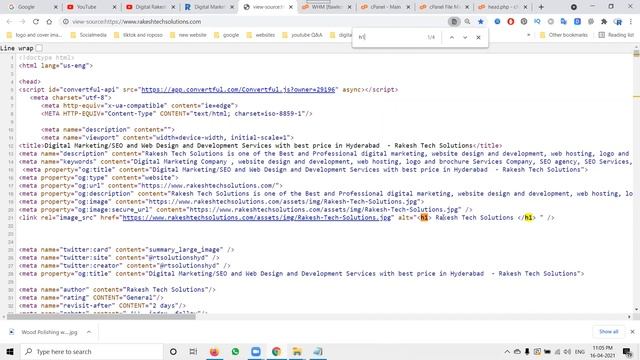The height and width of the screenshot is (360, 640).
Task: Open Zoom from the taskbar
Action: [256, 351]
